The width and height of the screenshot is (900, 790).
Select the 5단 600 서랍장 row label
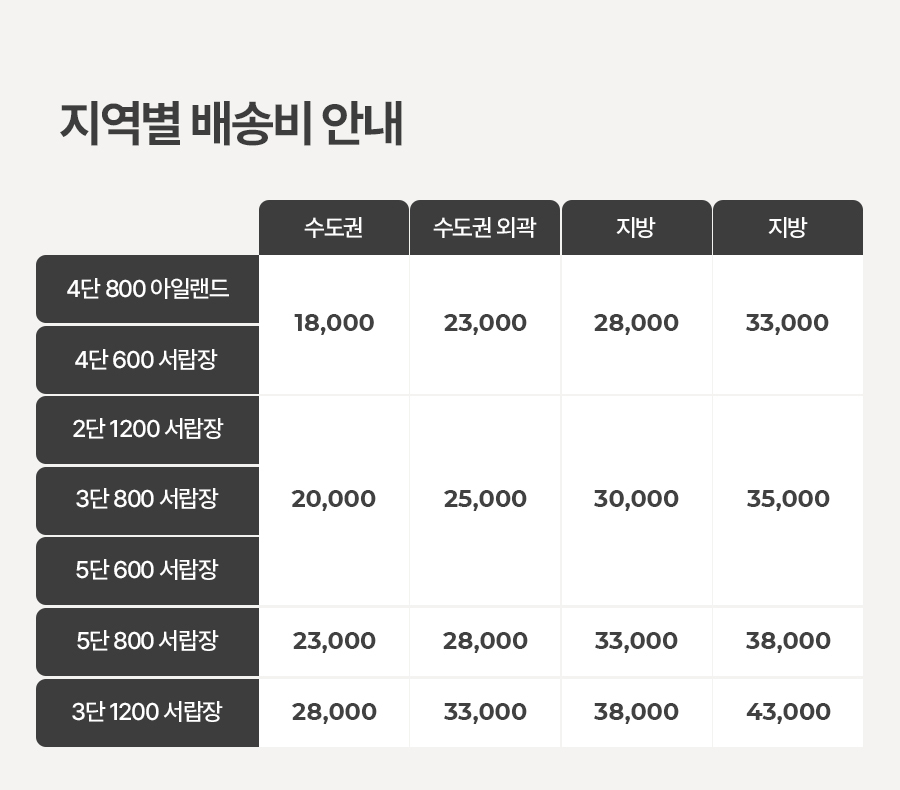[x=148, y=570]
